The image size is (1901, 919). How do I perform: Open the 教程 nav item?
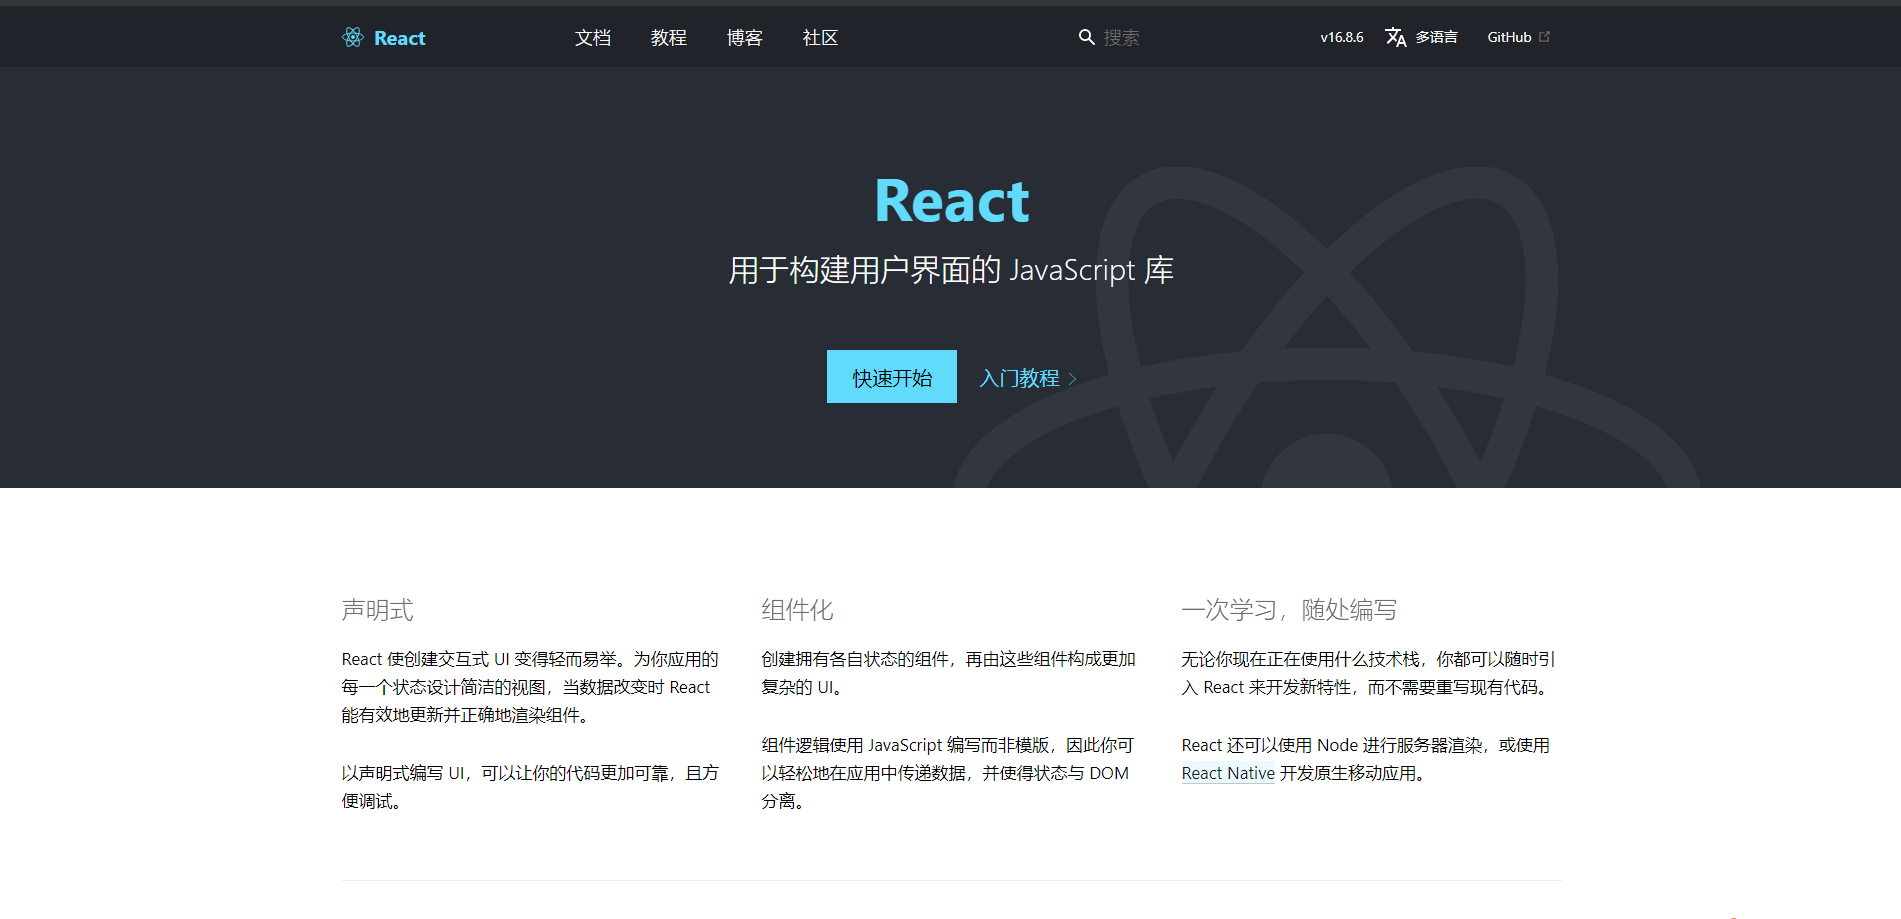(x=669, y=37)
